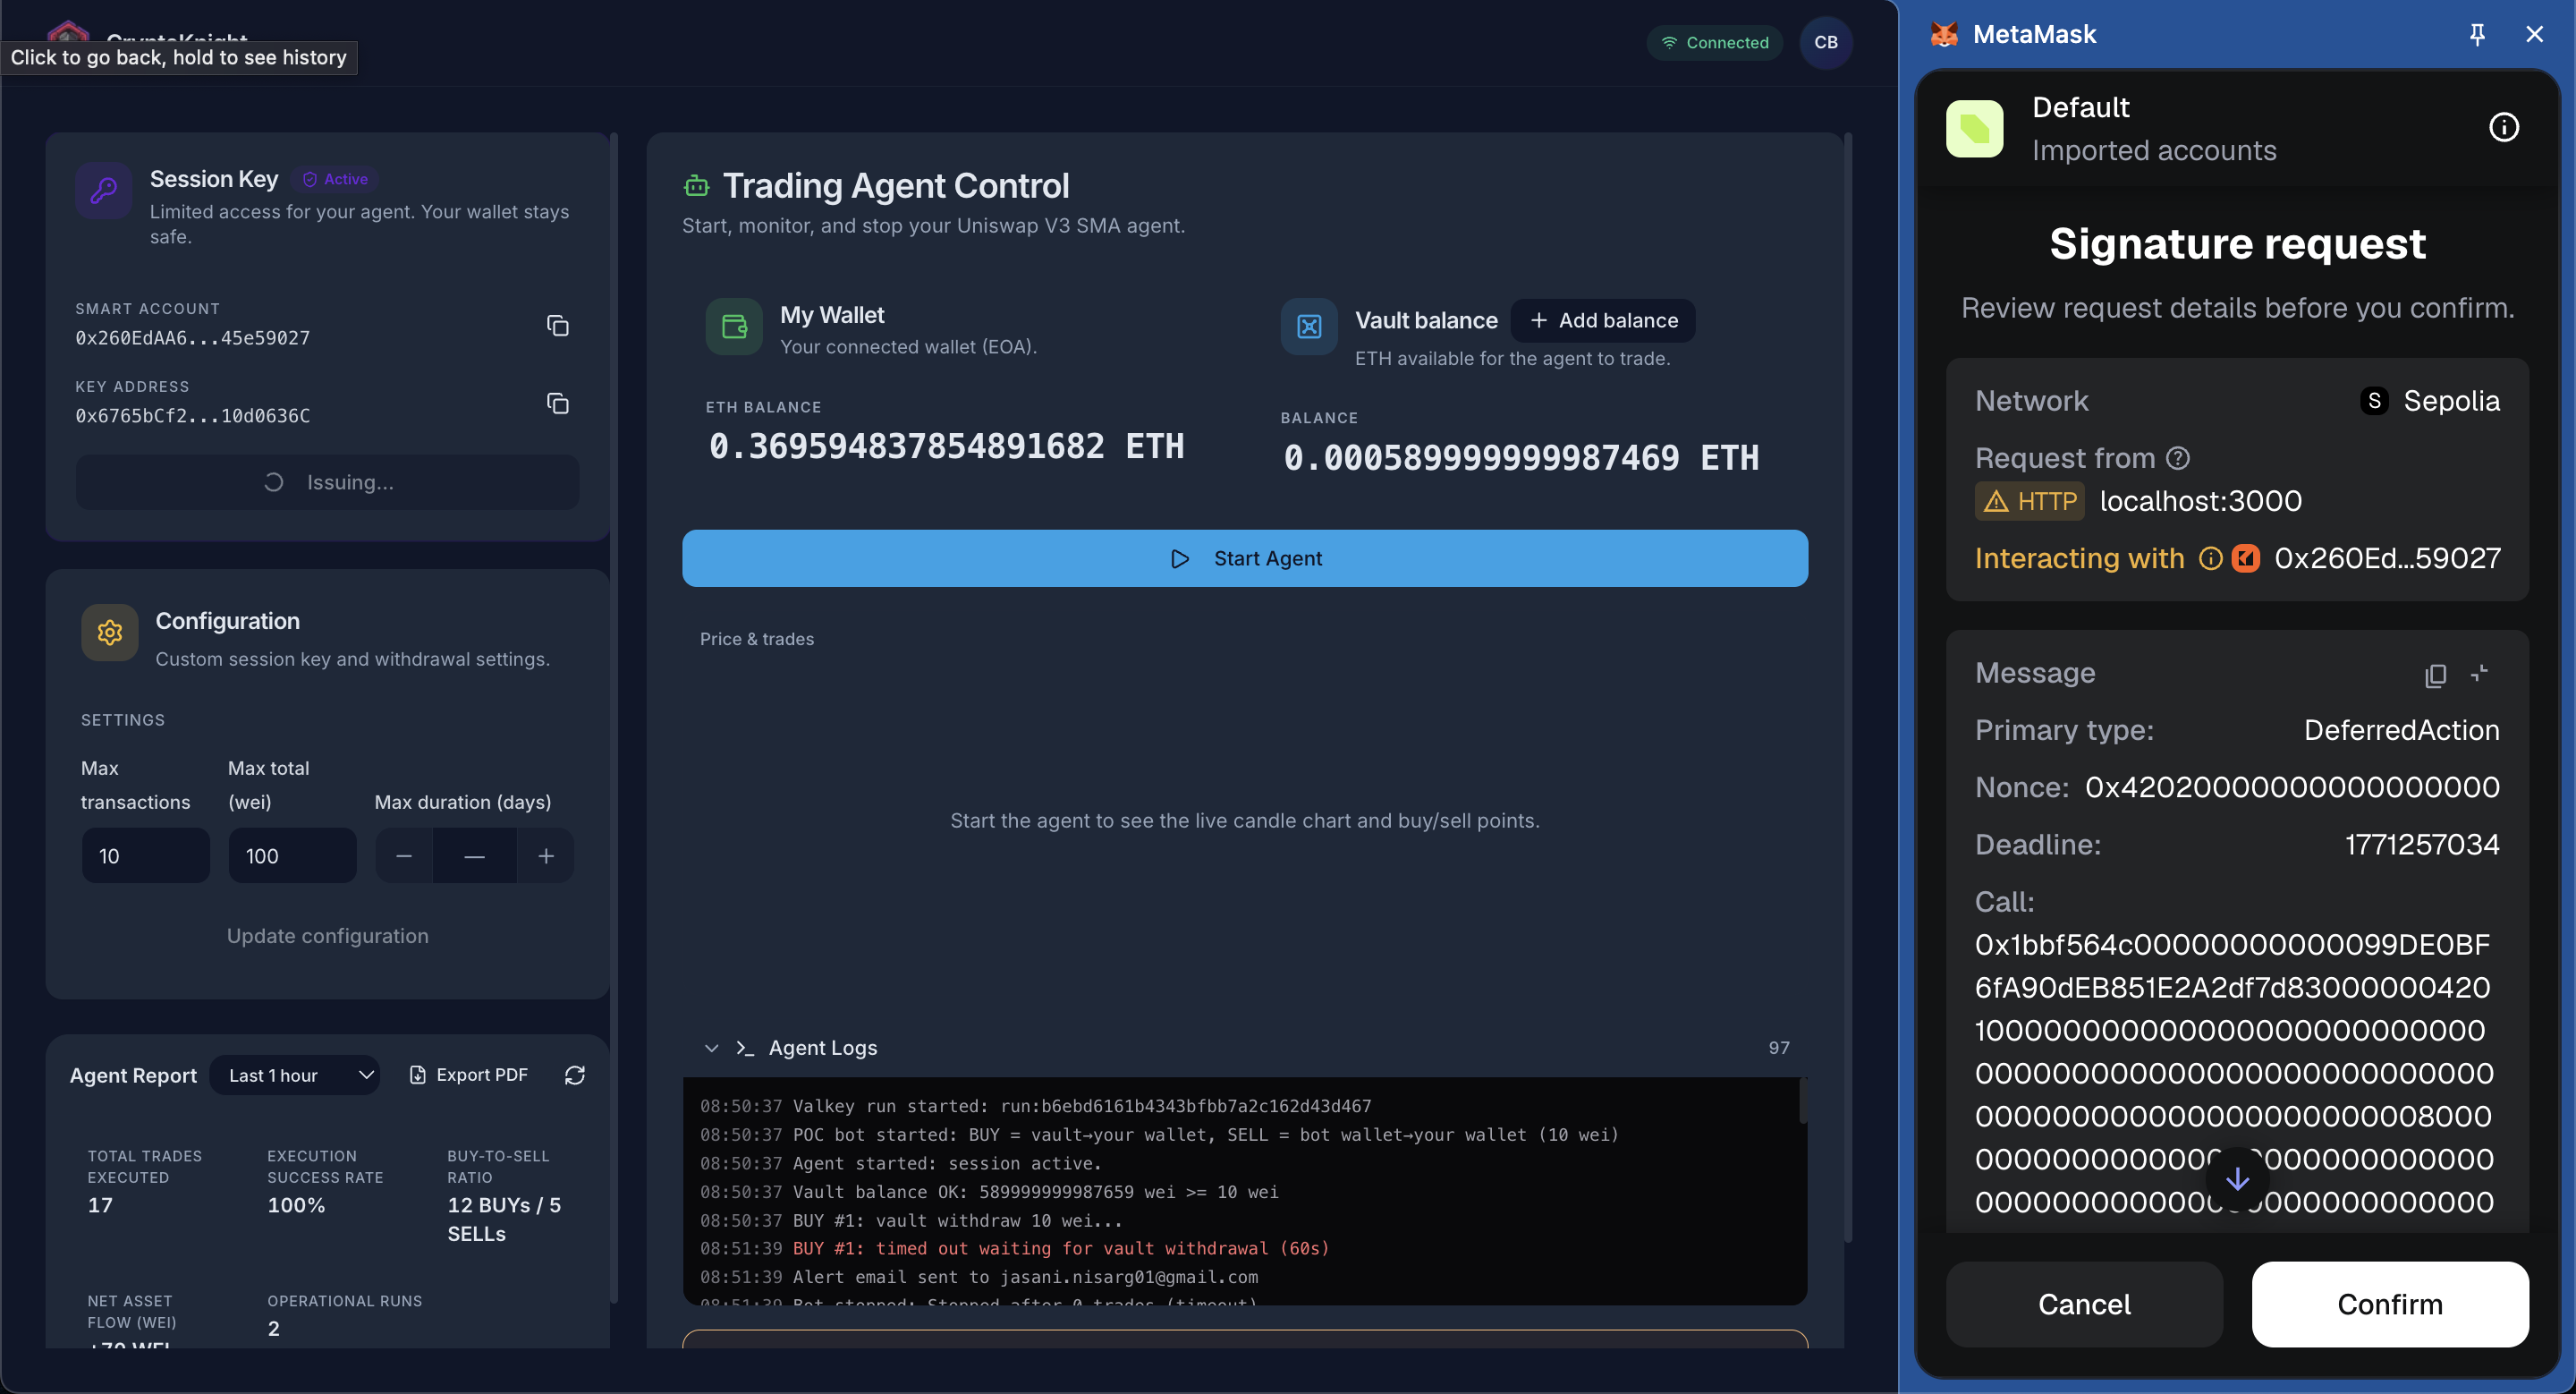Decrease max duration days with minus

[x=404, y=856]
